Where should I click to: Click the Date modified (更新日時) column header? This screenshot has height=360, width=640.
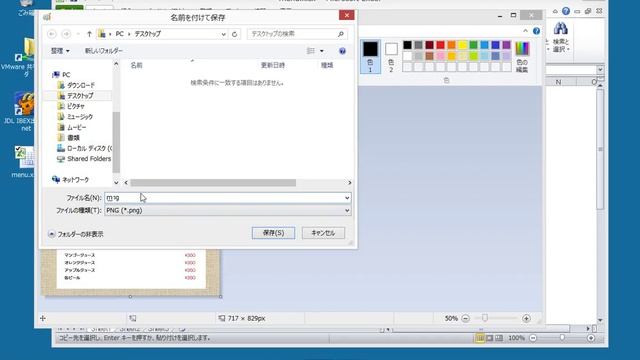click(x=273, y=65)
